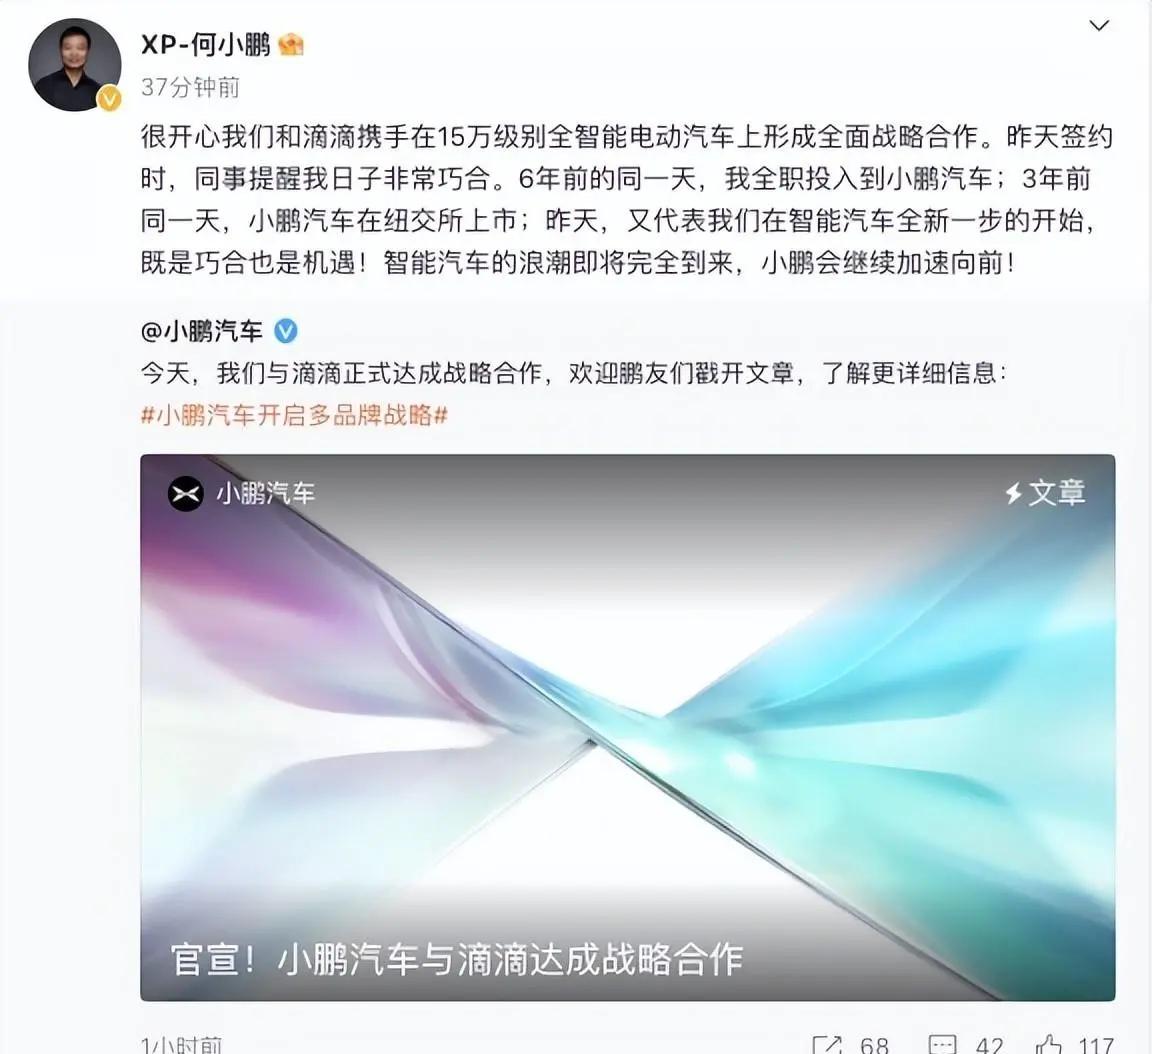Click the 小鹏汽车 label on article card
1152x1054 pixels.
tap(265, 493)
